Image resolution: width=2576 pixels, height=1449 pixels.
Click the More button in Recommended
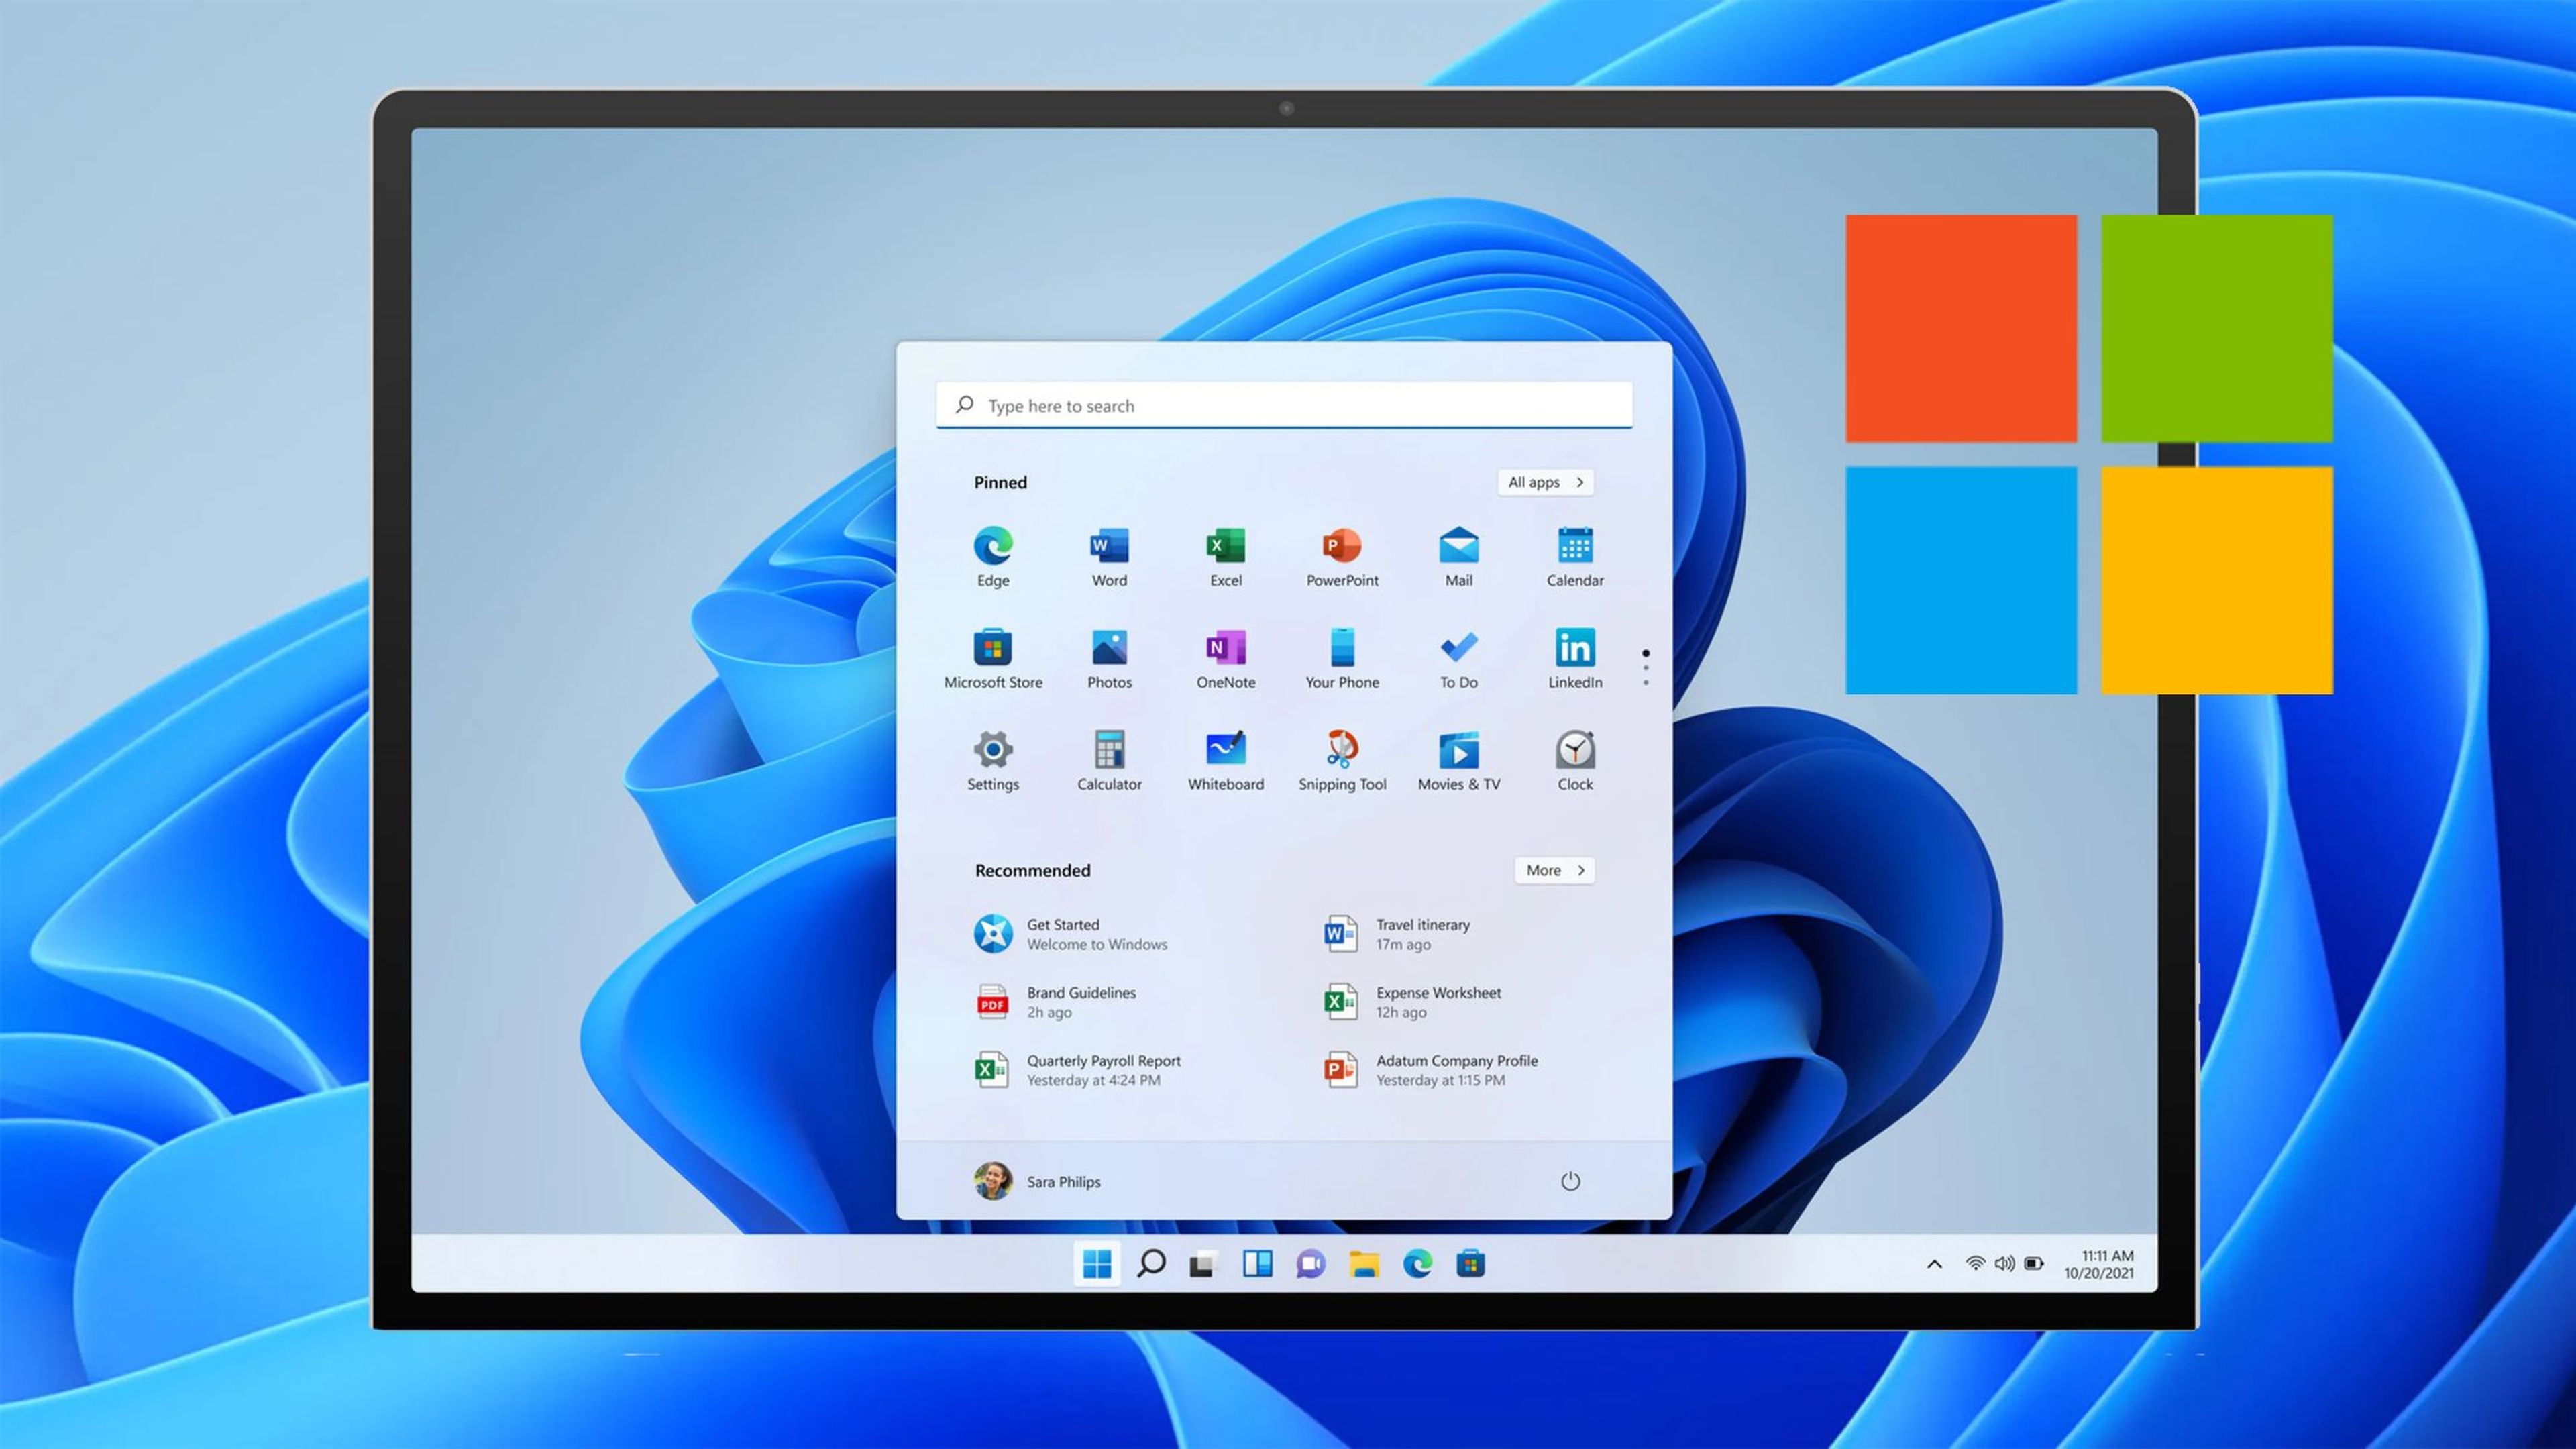pos(1554,870)
